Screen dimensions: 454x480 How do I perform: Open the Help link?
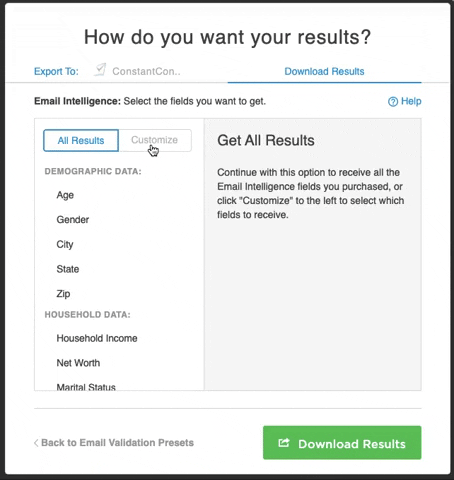(x=405, y=101)
